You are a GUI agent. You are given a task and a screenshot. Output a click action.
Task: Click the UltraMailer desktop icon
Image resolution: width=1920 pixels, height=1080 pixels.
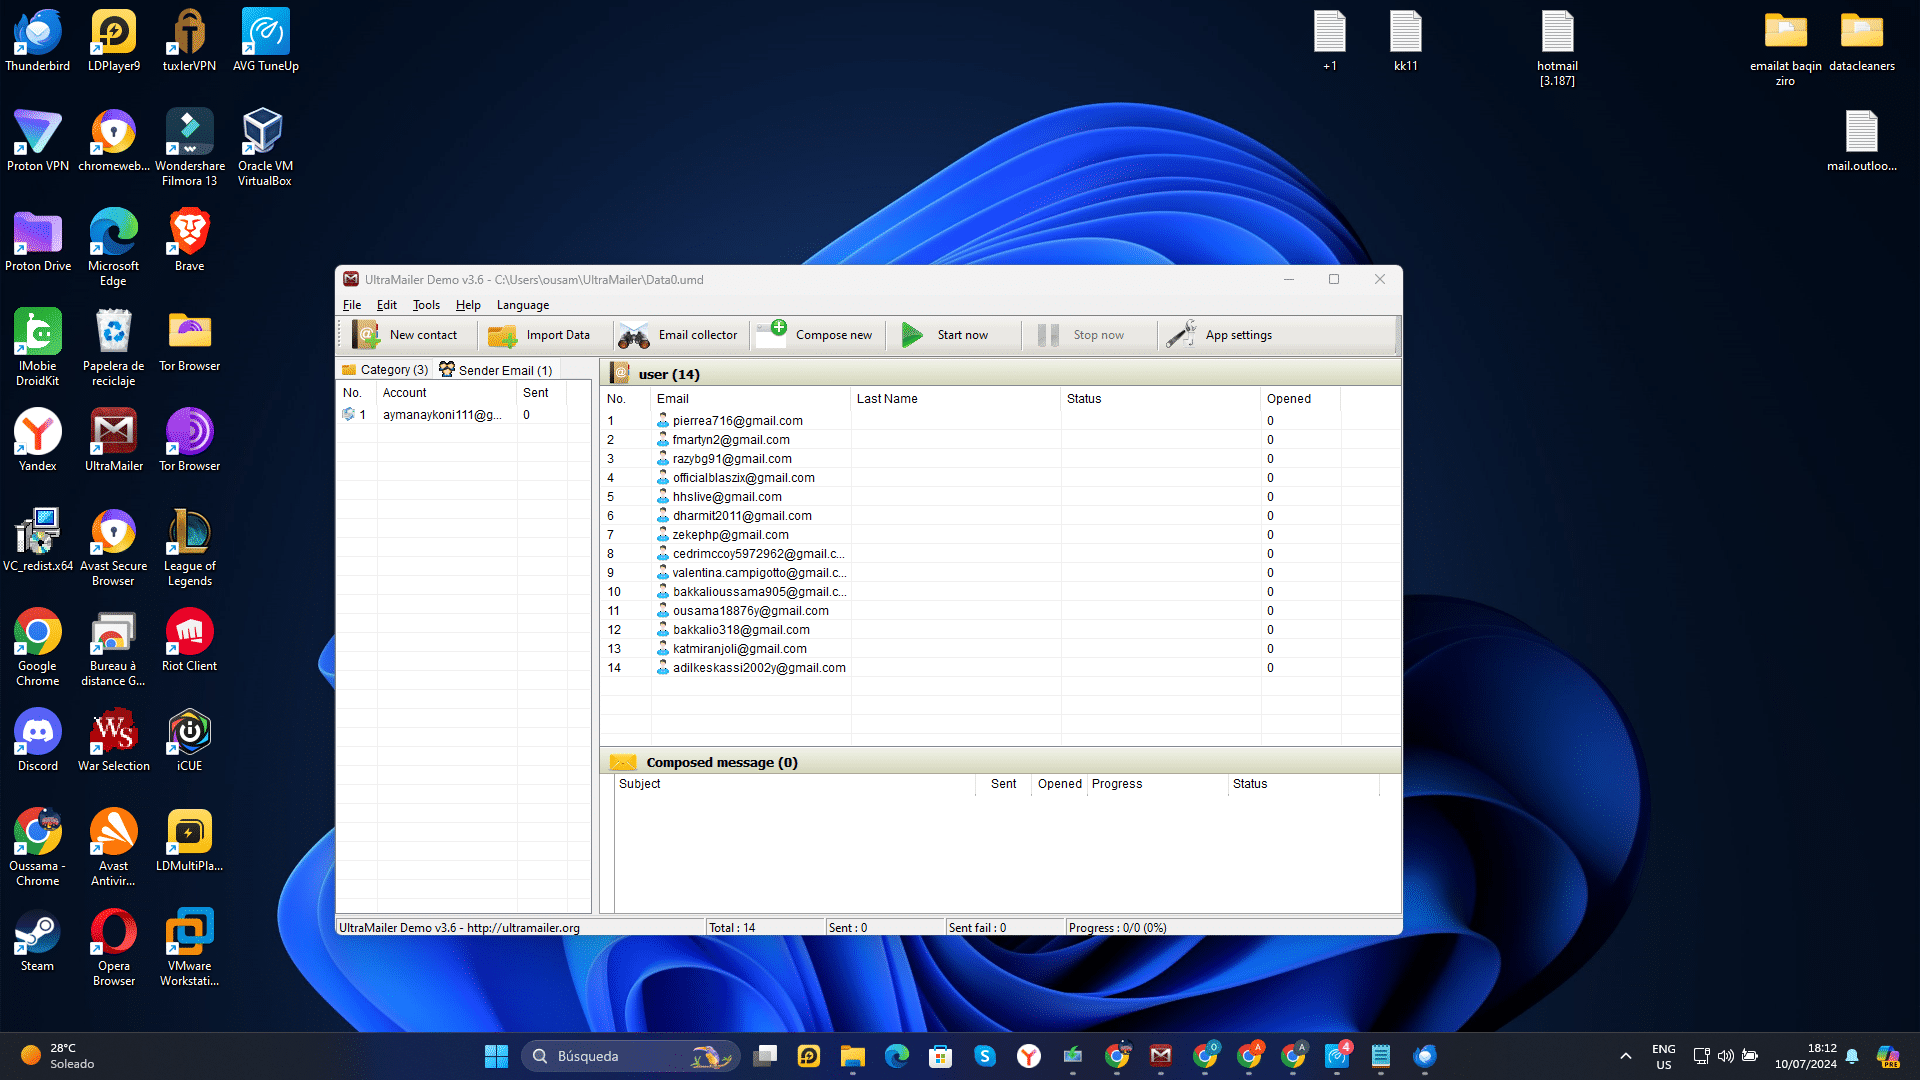coord(114,441)
